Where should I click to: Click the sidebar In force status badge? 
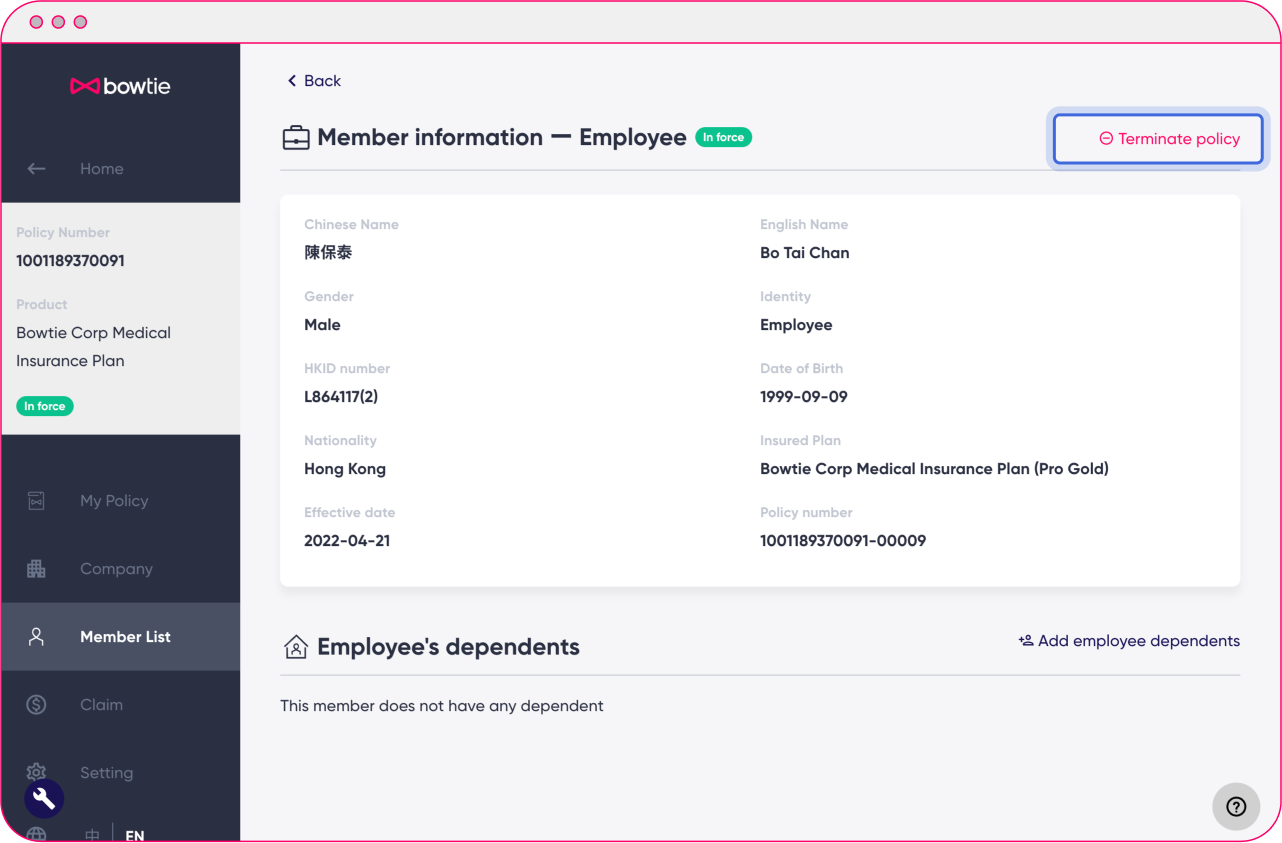point(45,406)
